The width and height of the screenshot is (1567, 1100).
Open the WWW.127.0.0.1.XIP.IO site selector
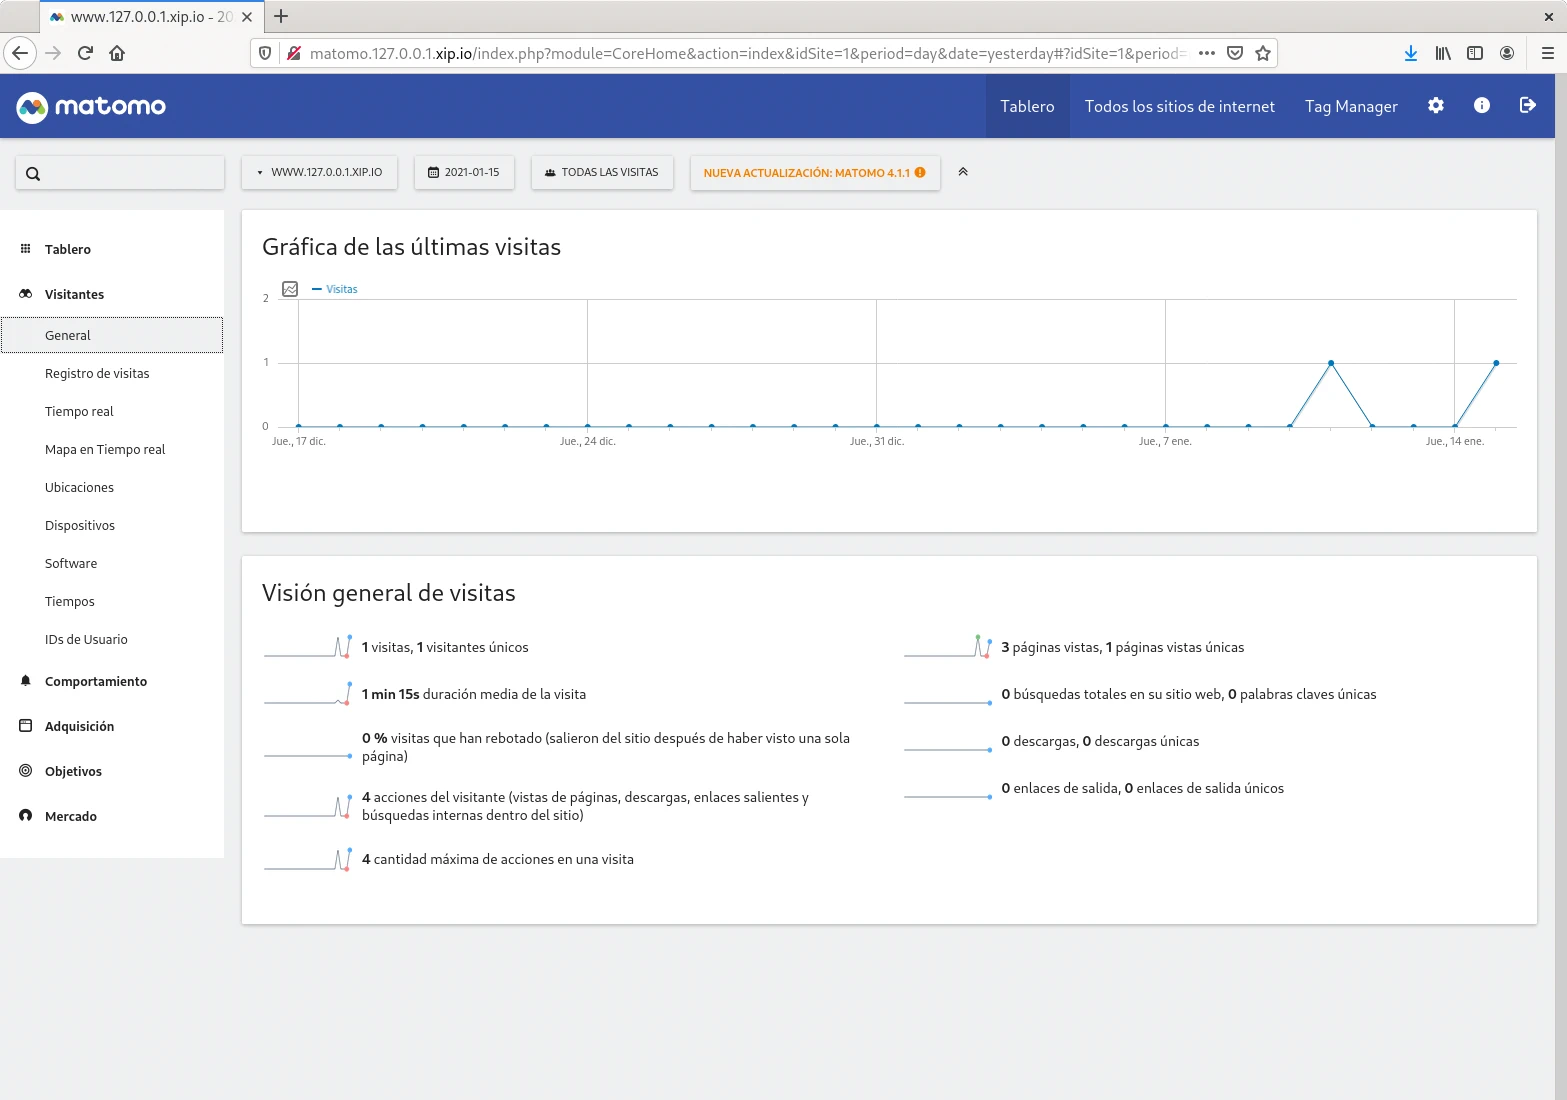[x=319, y=172]
